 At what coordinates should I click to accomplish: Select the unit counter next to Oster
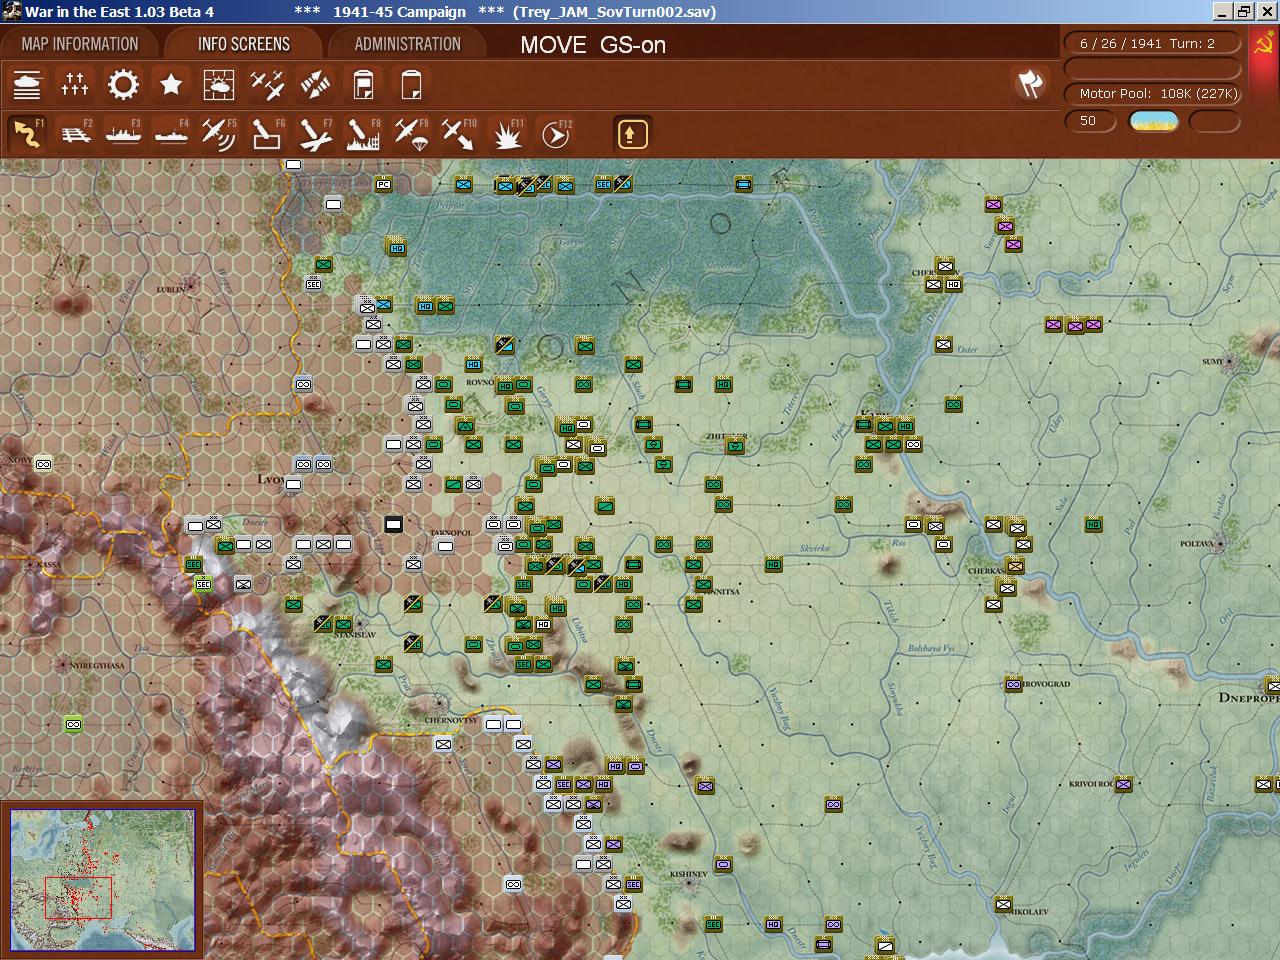(943, 344)
